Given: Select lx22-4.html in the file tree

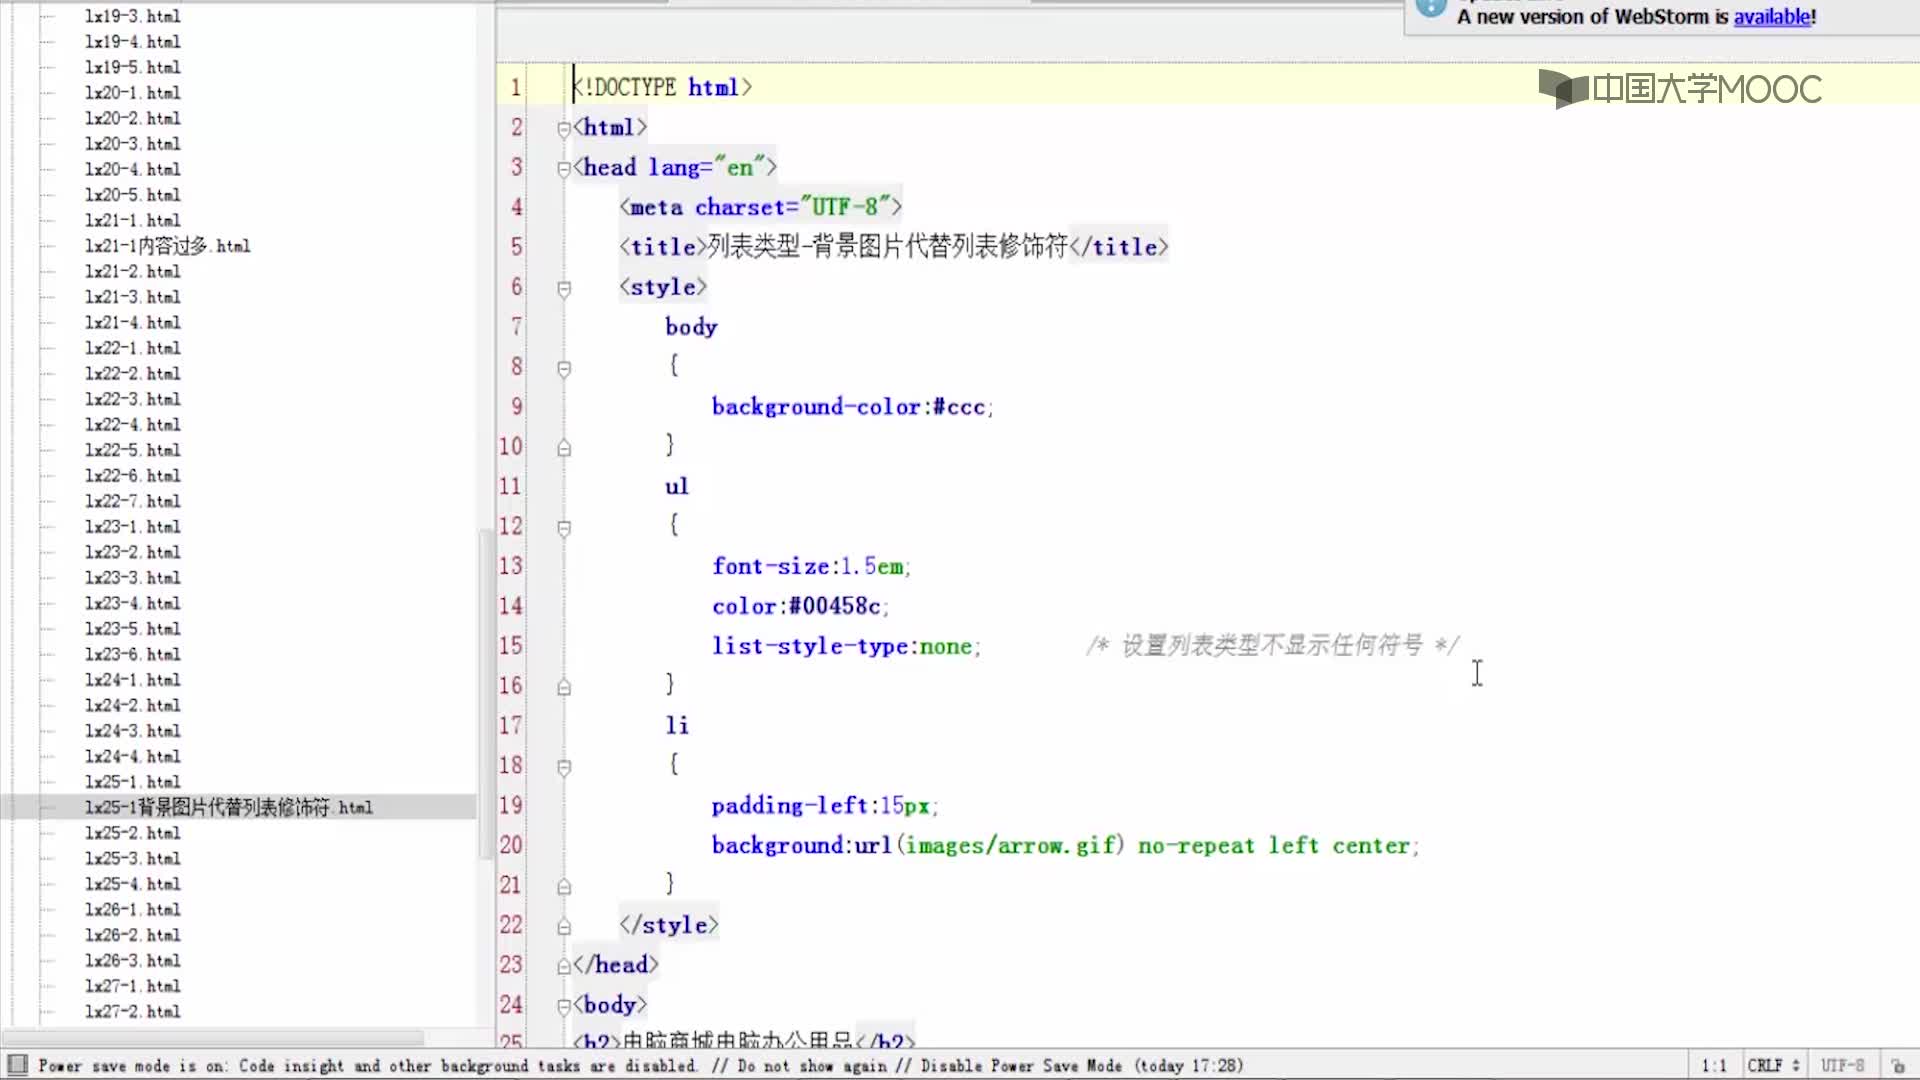Looking at the screenshot, I should pos(132,424).
